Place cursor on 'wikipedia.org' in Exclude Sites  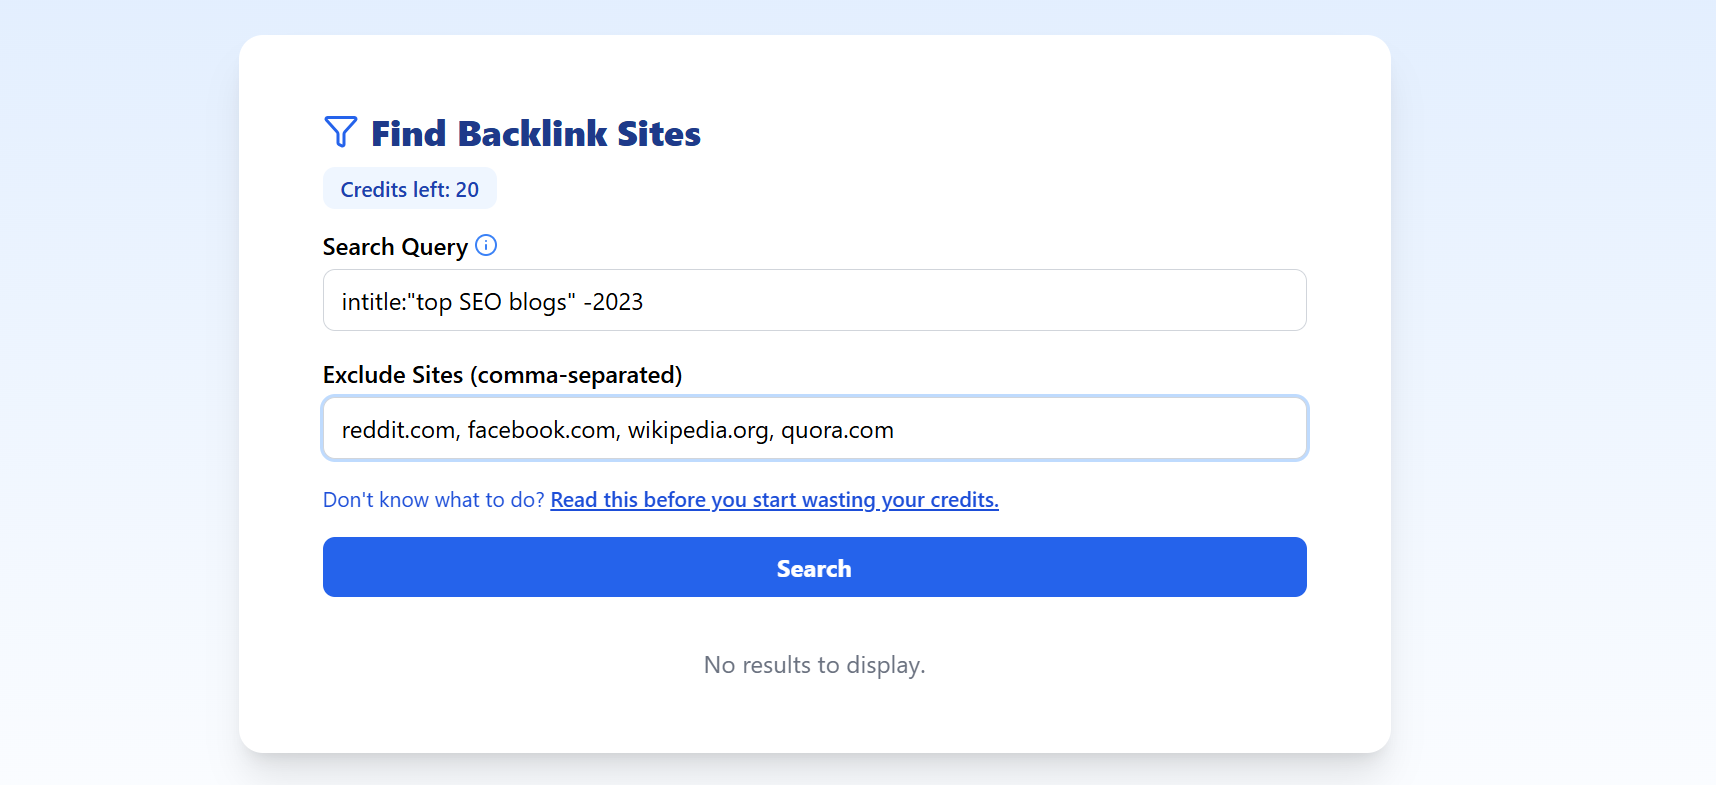(x=698, y=430)
